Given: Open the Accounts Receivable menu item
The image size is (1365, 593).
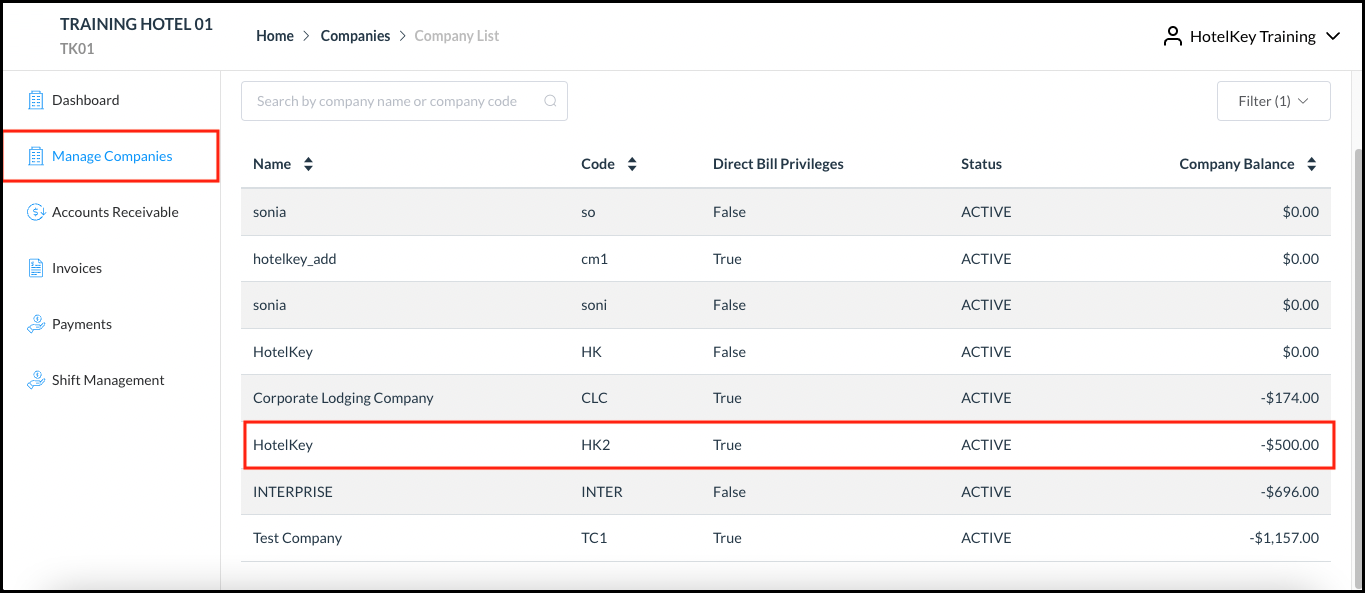Looking at the screenshot, I should [115, 212].
